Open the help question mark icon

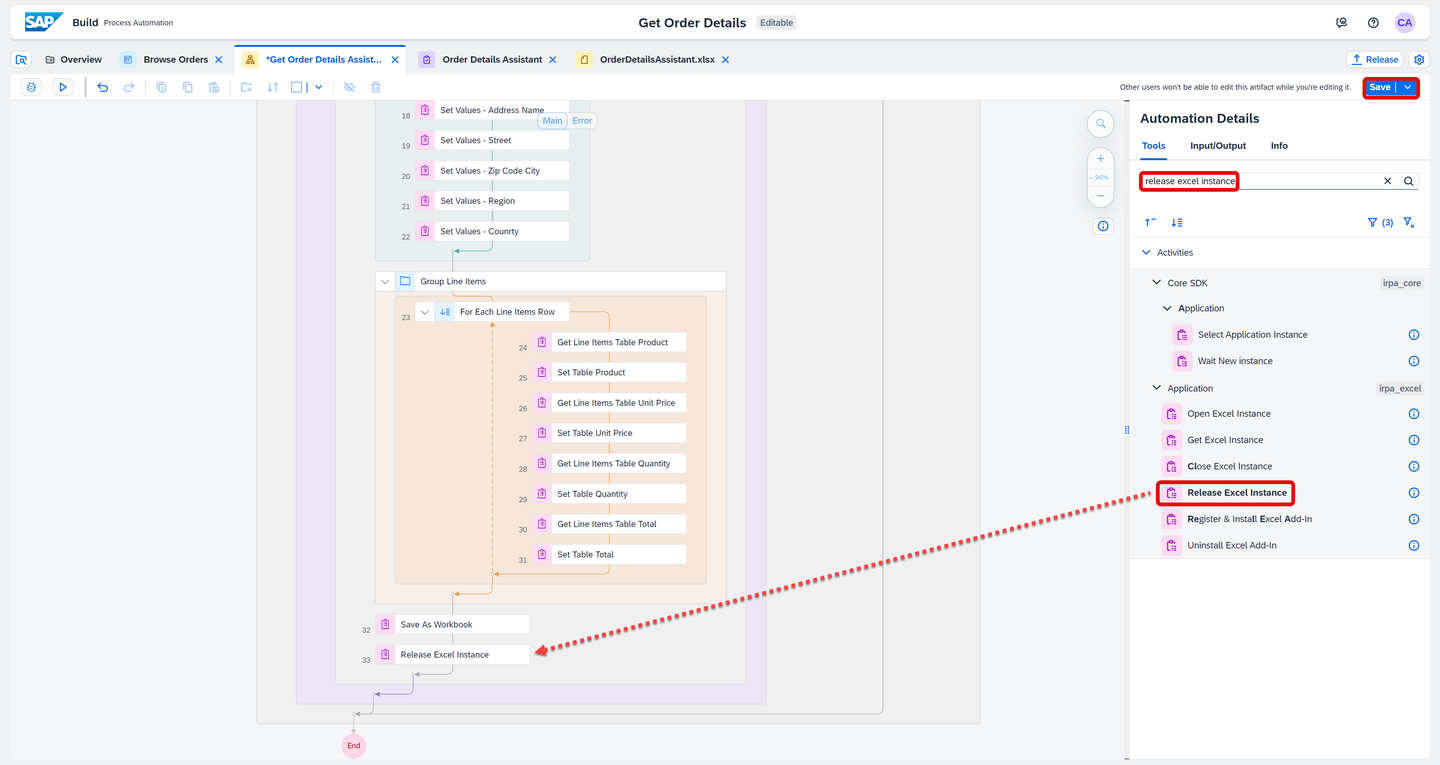[1373, 22]
